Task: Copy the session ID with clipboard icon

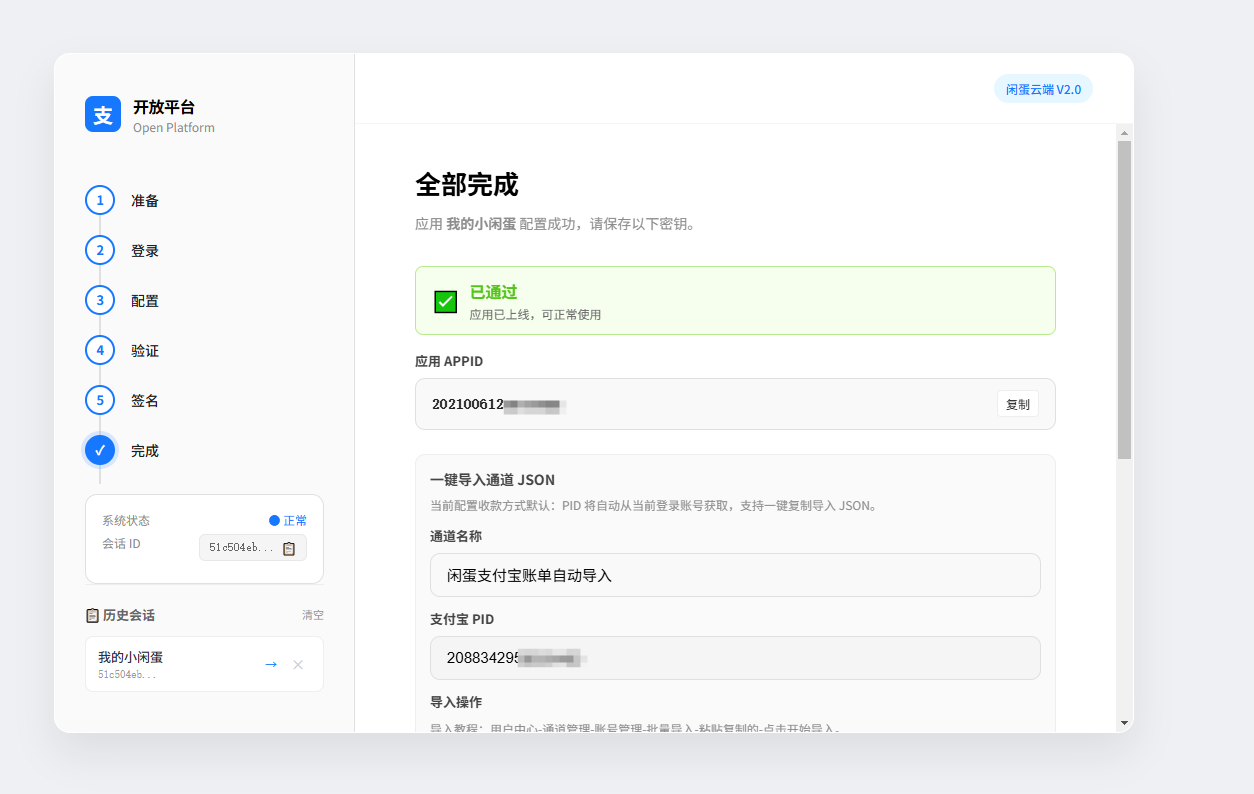Action: point(289,548)
